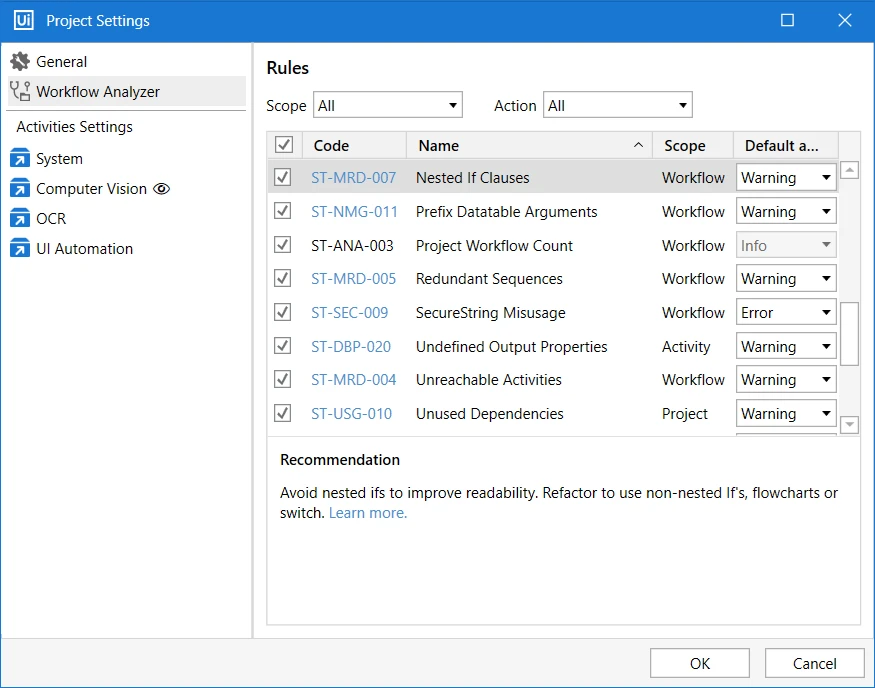Viewport: 875px width, 688px height.
Task: Uncheck the Prefix Datatable Arguments rule
Action: click(282, 211)
